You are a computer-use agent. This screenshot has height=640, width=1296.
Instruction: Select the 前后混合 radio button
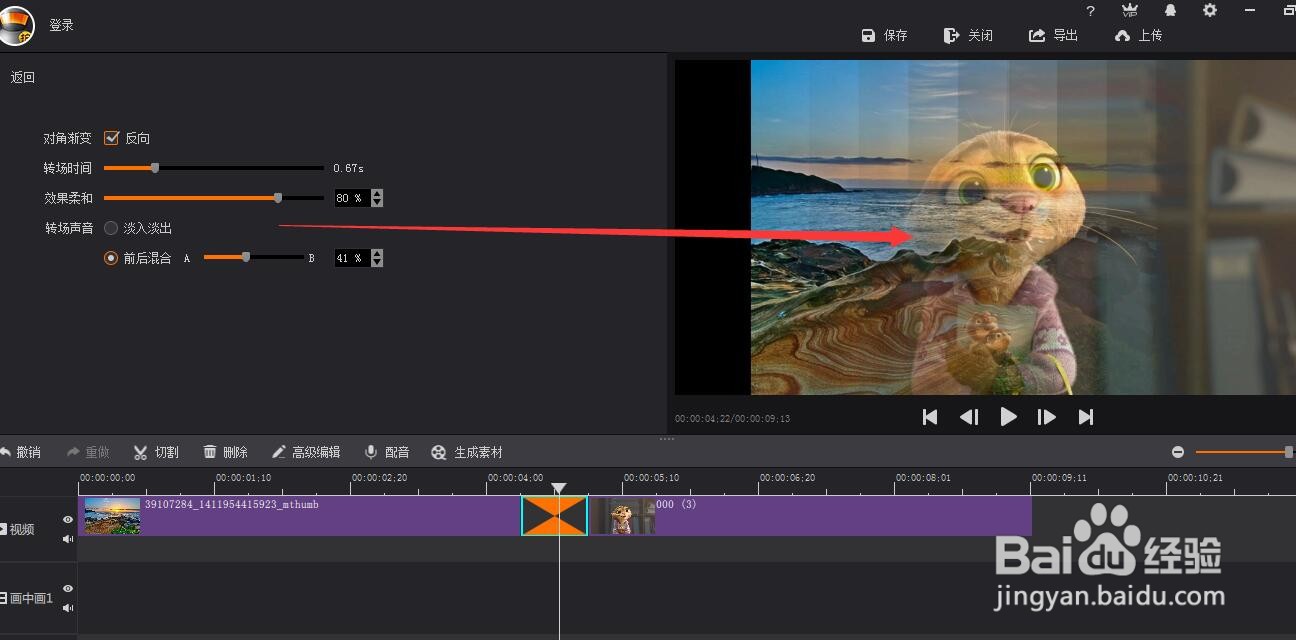(x=111, y=258)
